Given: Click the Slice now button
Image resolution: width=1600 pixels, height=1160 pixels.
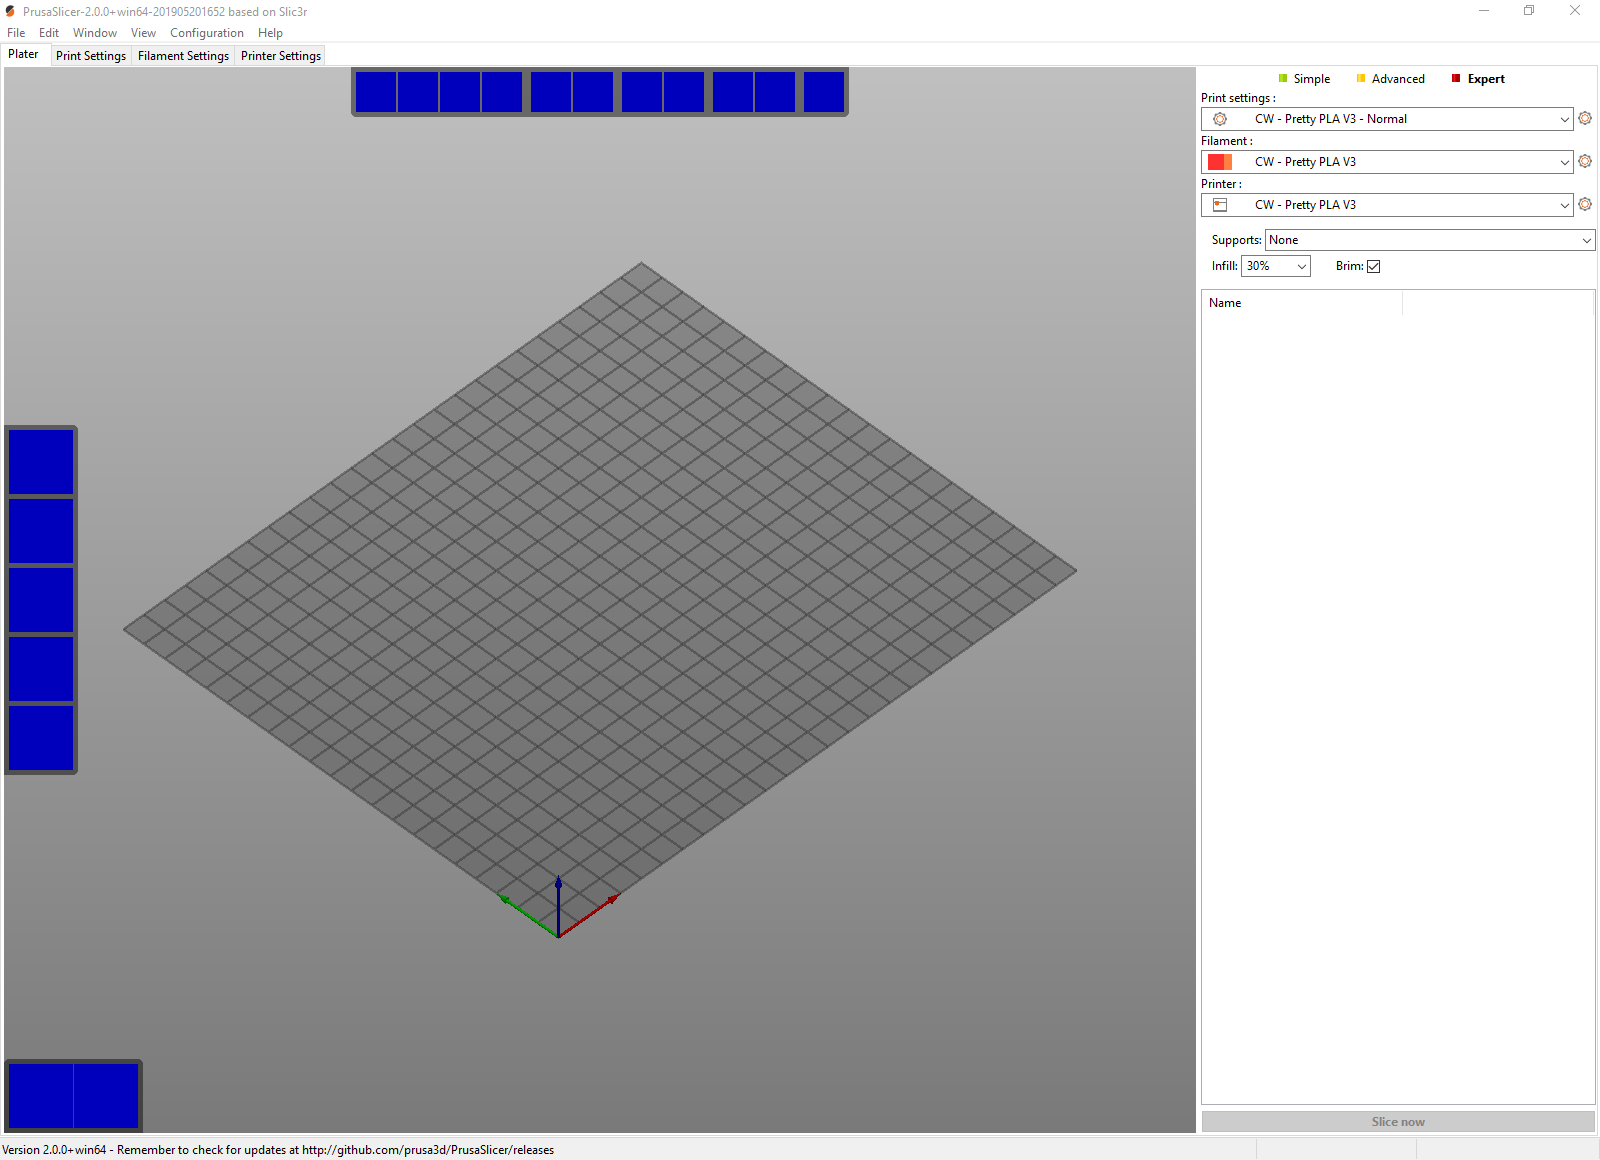Looking at the screenshot, I should [1398, 1122].
